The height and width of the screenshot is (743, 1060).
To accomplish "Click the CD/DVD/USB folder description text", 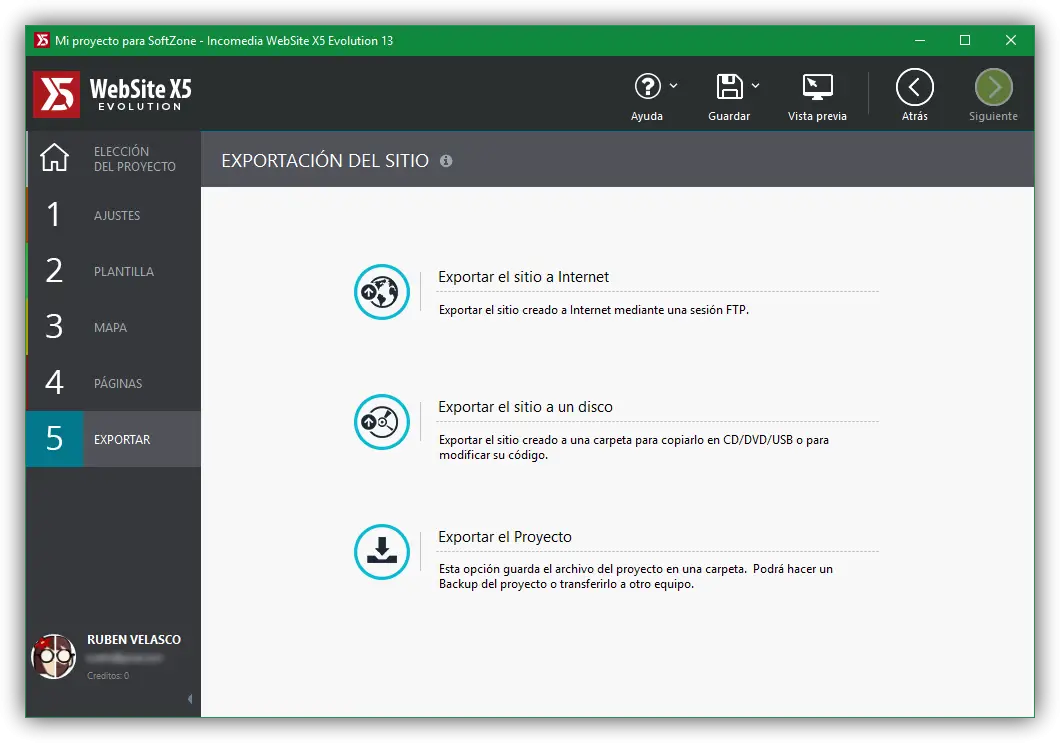I will (633, 447).
